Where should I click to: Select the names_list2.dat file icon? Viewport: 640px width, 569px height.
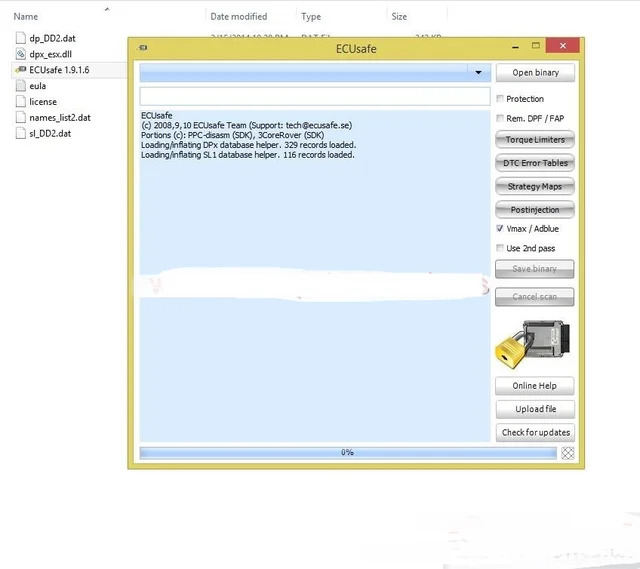click(20, 118)
